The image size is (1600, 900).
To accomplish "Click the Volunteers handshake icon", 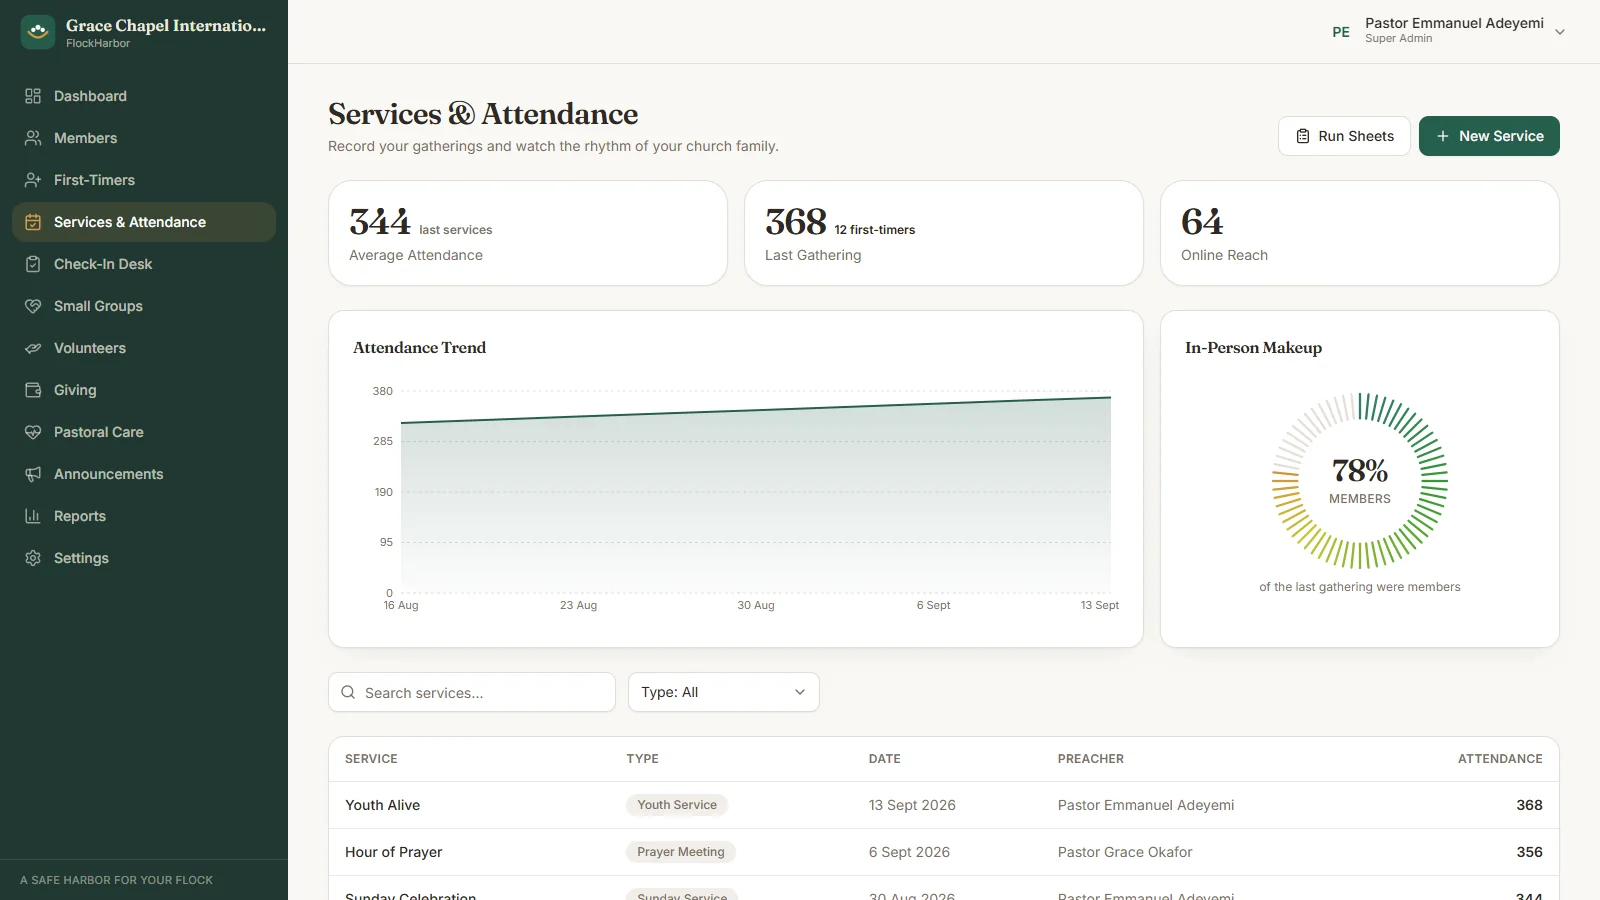I will (x=33, y=348).
